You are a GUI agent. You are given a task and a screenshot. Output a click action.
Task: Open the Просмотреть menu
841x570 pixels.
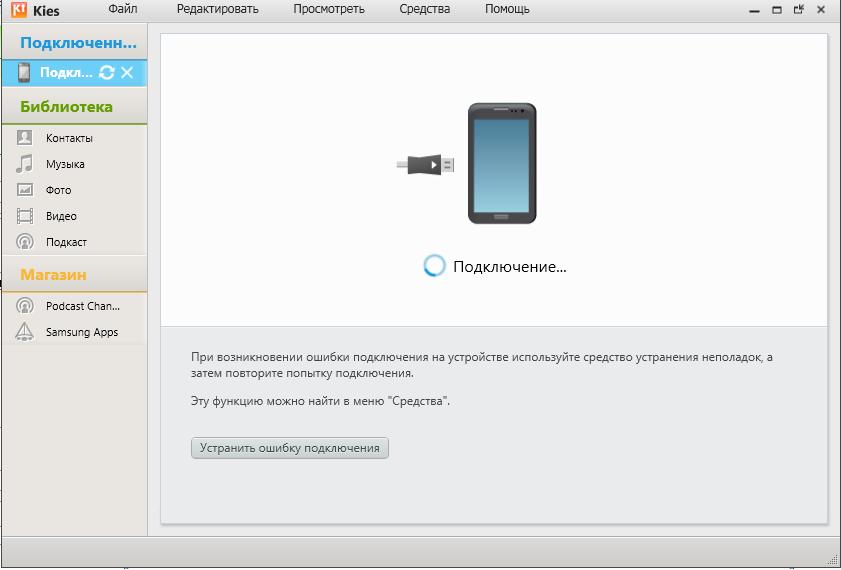pos(329,9)
